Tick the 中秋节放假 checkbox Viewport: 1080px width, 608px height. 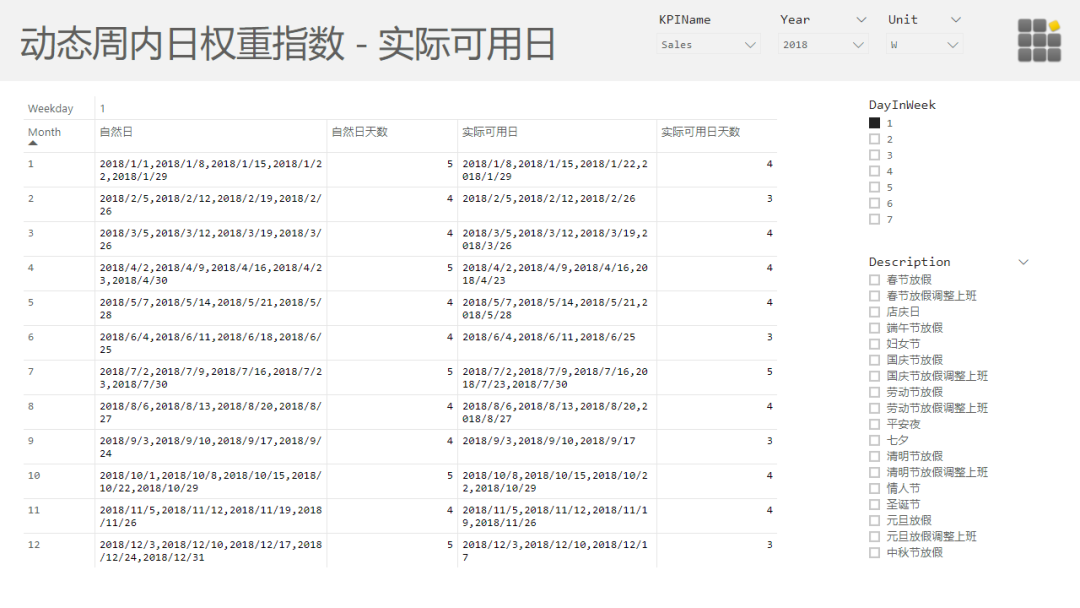pos(875,553)
